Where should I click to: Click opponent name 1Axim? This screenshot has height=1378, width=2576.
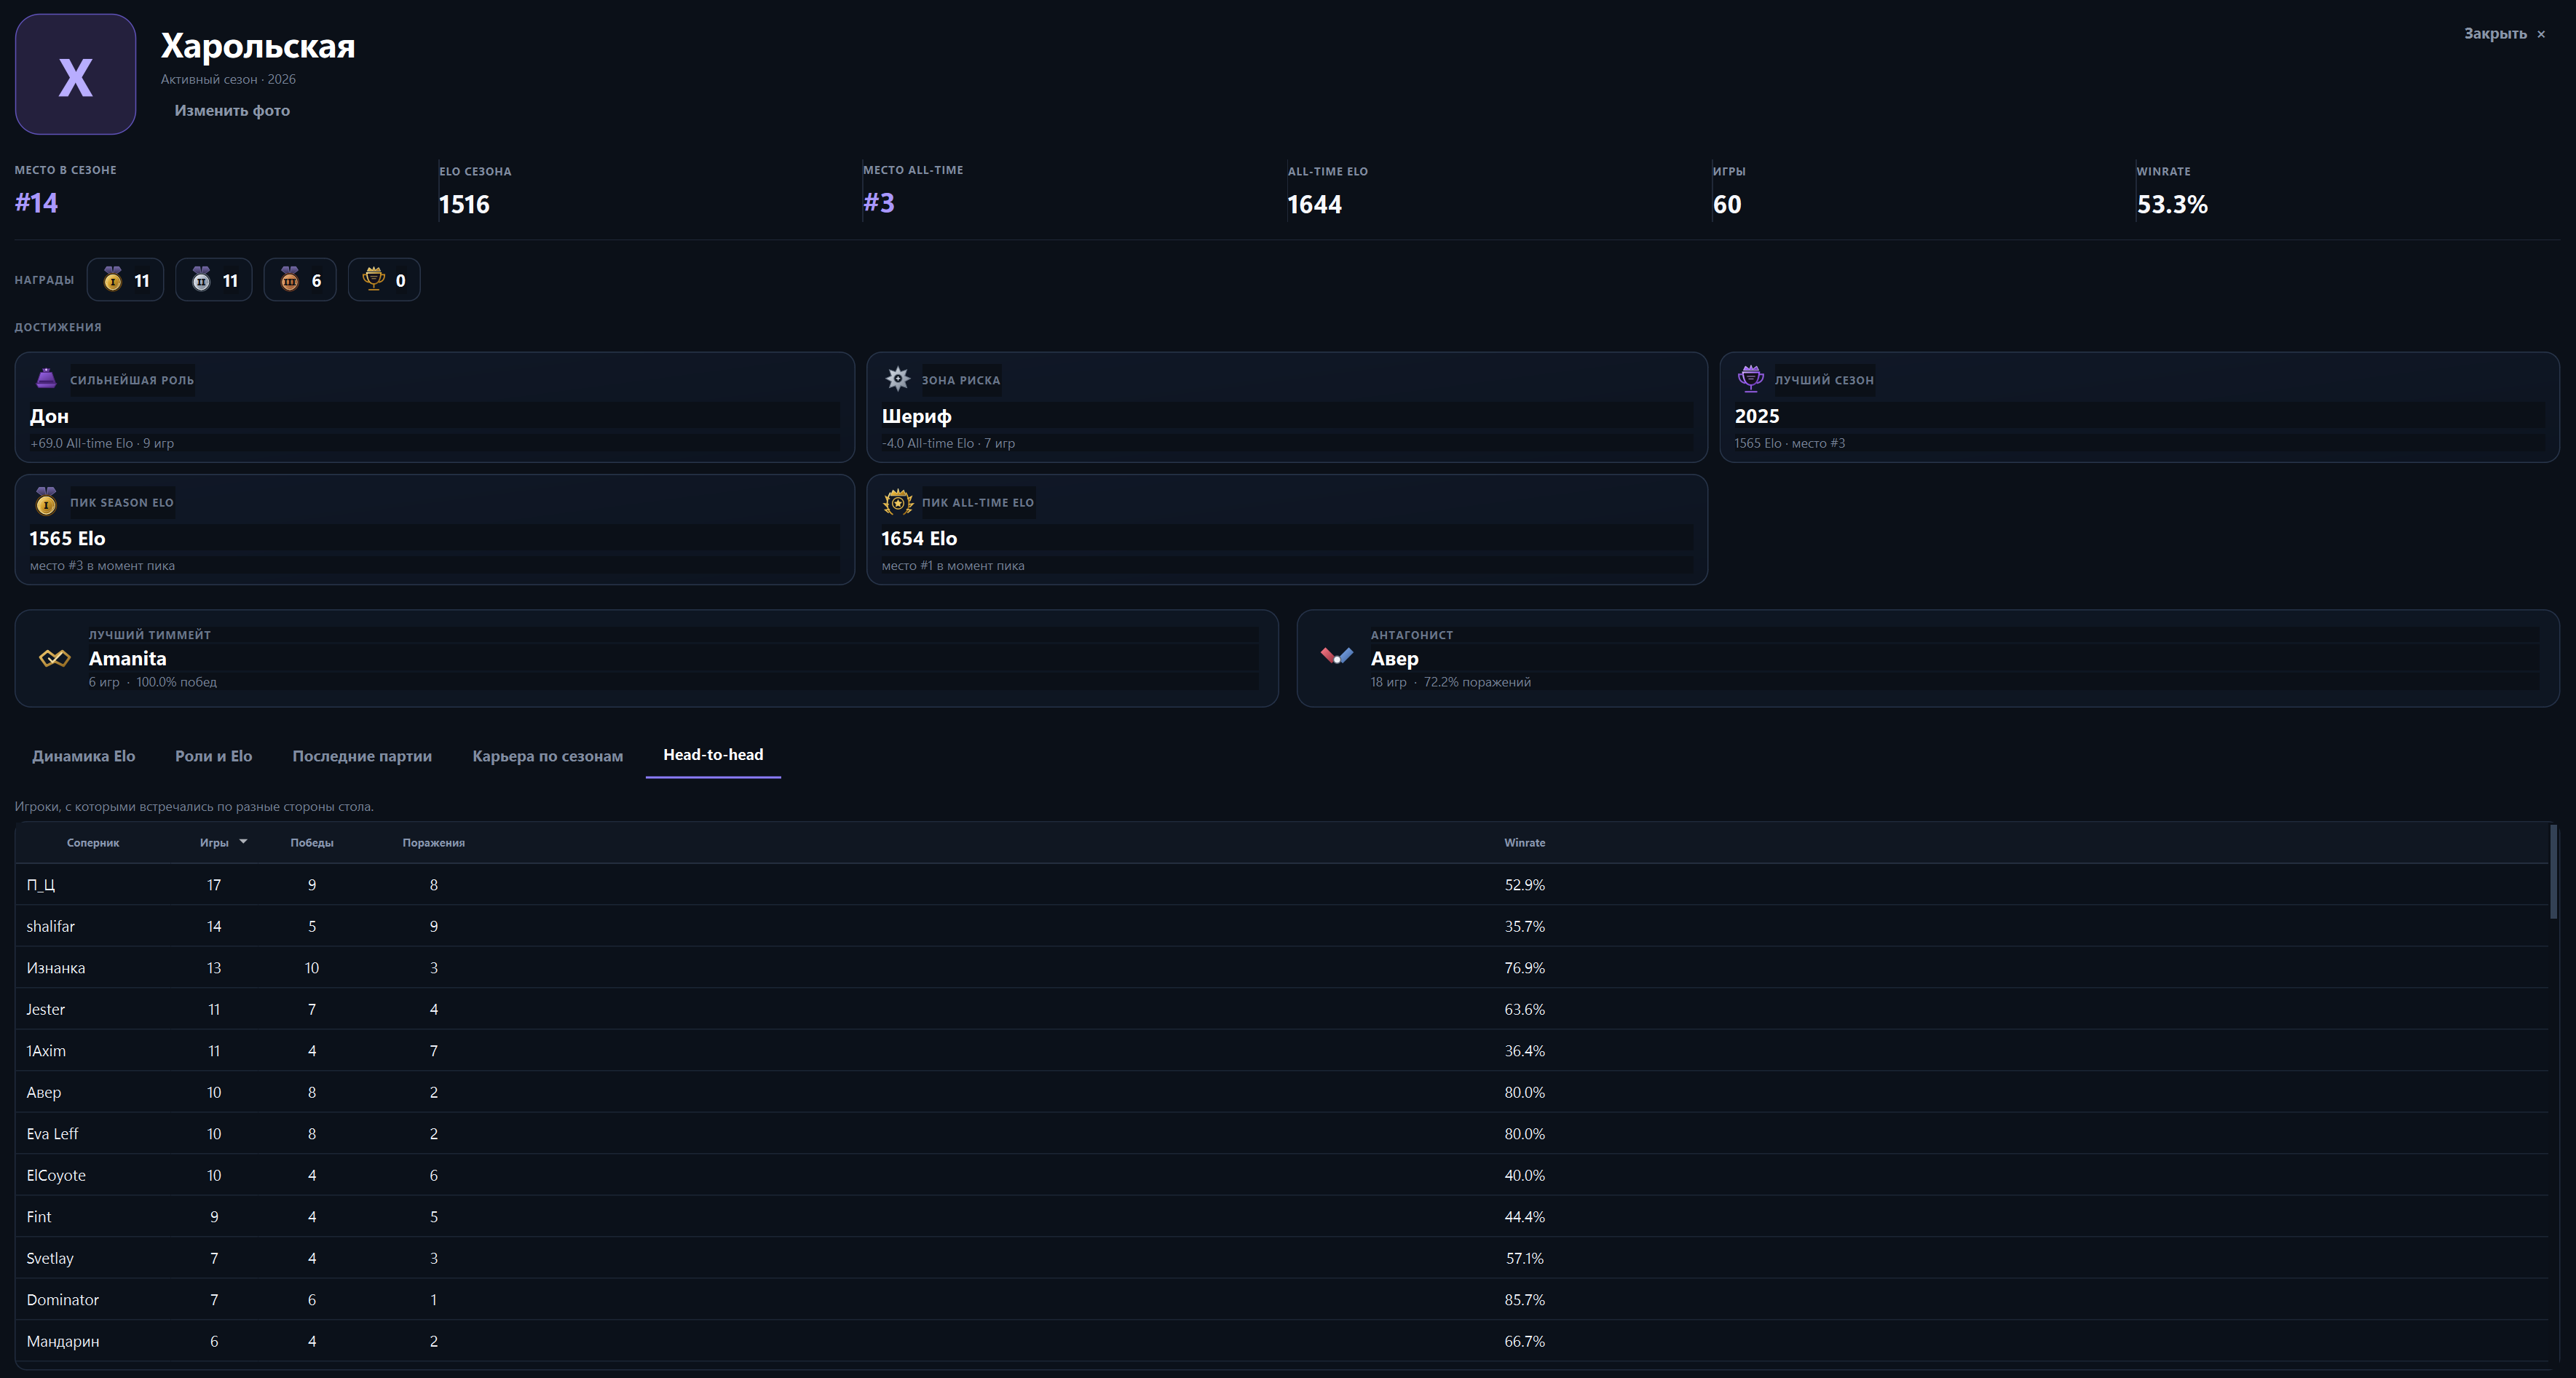pyautogui.click(x=46, y=1051)
